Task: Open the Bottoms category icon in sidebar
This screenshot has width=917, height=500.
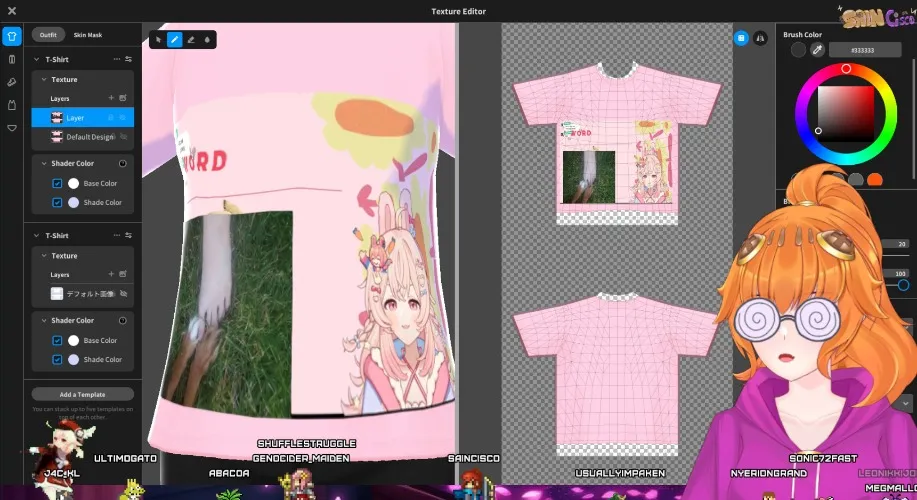Action: click(x=12, y=59)
